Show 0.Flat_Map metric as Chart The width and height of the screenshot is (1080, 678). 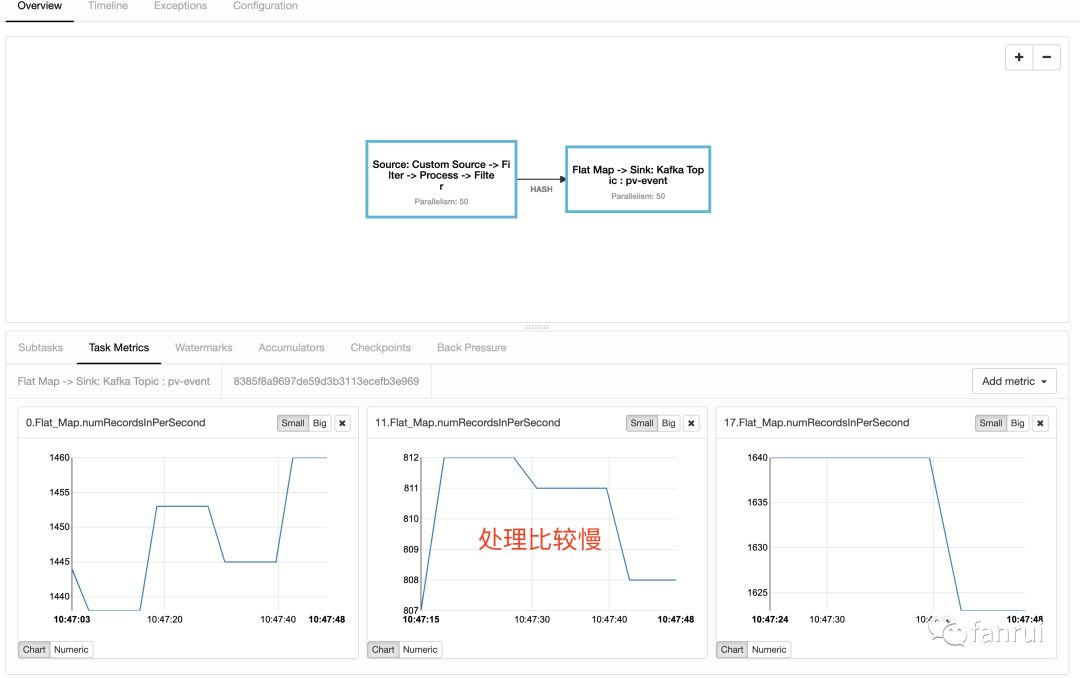click(x=34, y=649)
